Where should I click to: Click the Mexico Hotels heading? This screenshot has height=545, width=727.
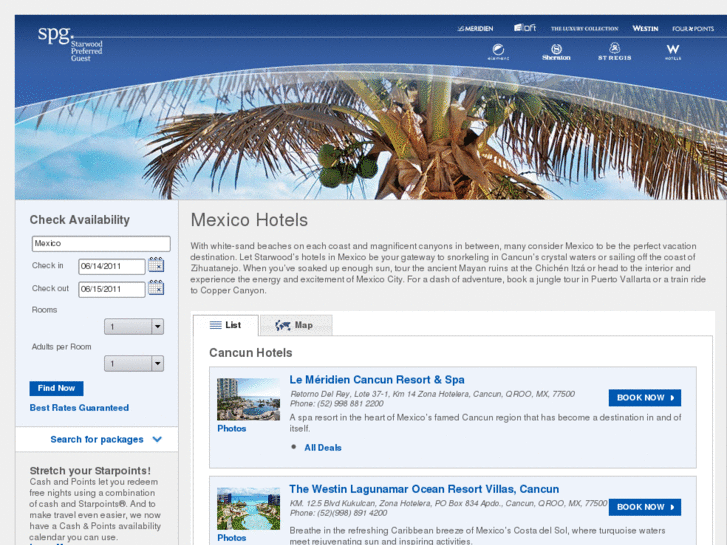[x=249, y=220]
